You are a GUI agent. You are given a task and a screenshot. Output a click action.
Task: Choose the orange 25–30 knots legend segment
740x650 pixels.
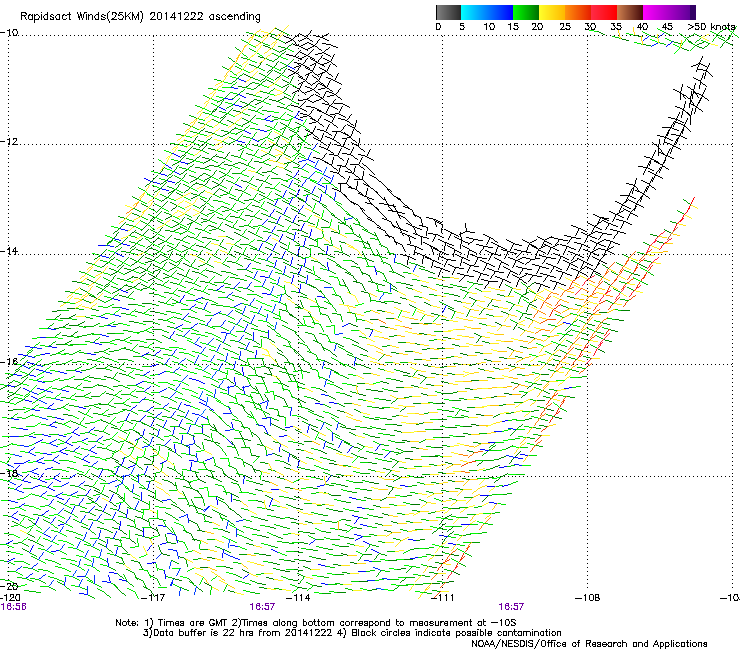coord(578,12)
